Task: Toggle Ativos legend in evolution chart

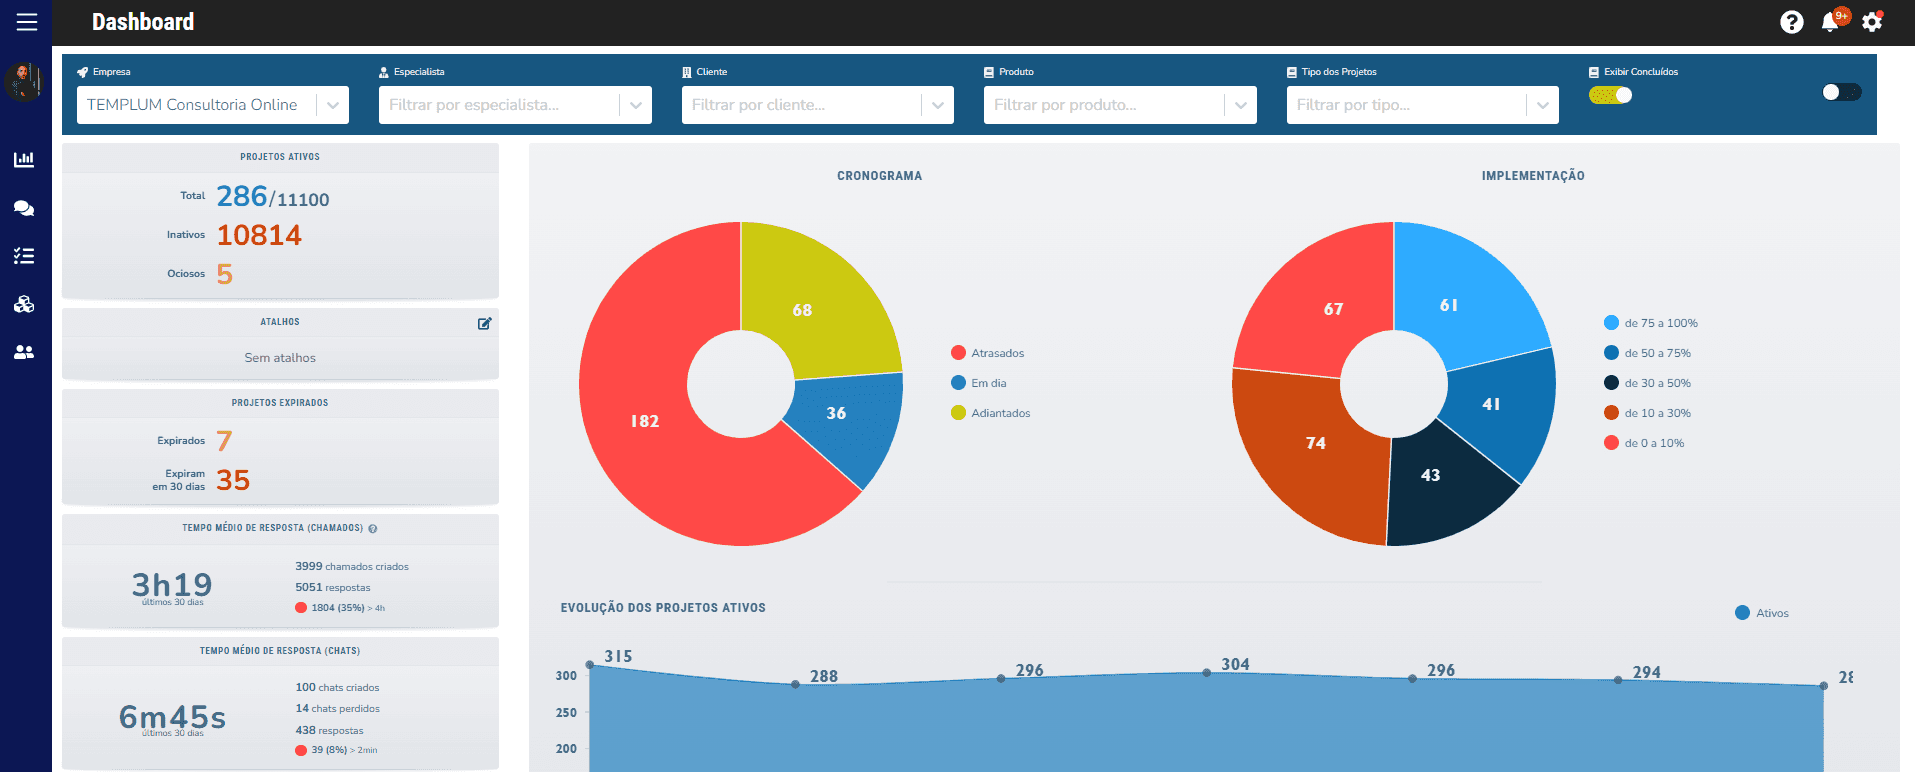Action: tap(1762, 613)
